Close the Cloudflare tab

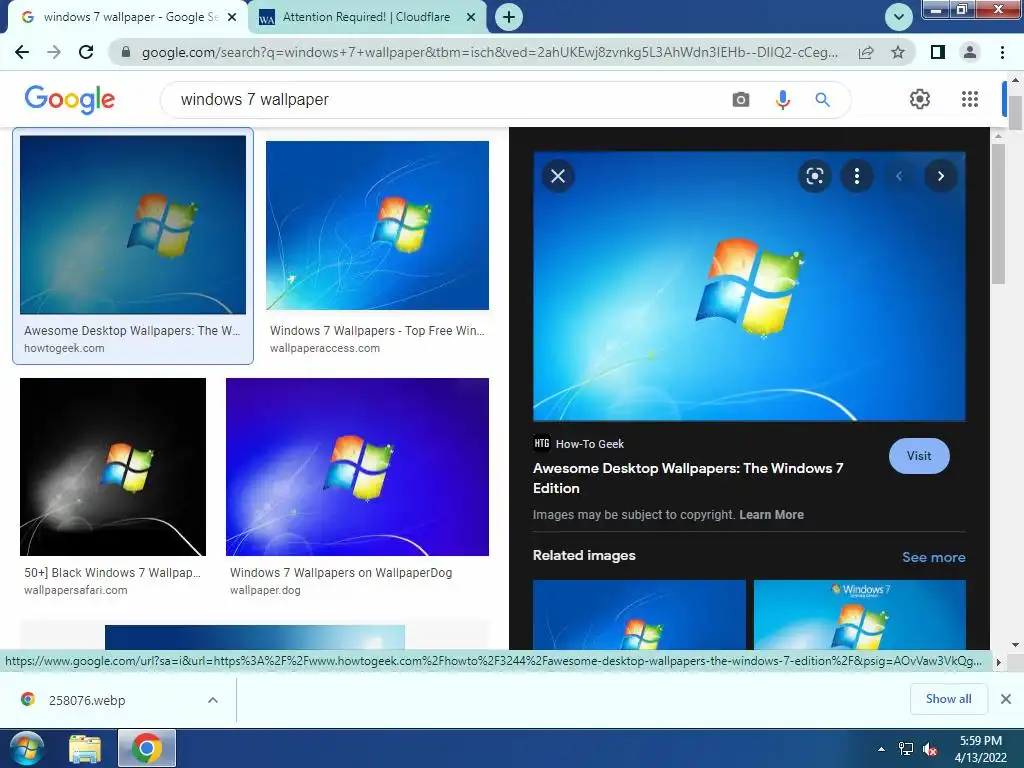click(x=470, y=18)
